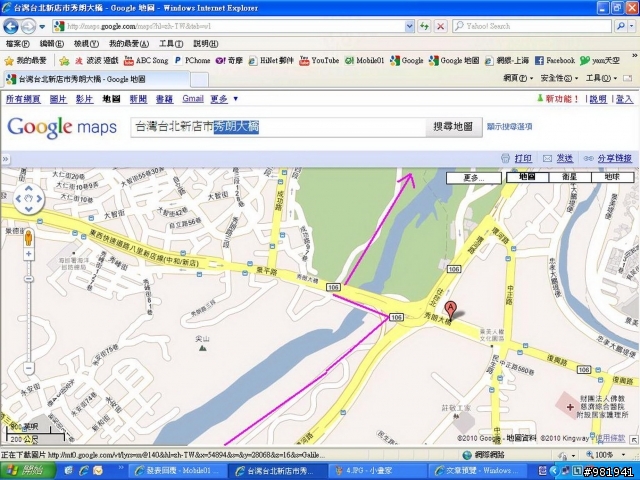Click the 影片 link
640x480 pixels.
[x=84, y=99]
